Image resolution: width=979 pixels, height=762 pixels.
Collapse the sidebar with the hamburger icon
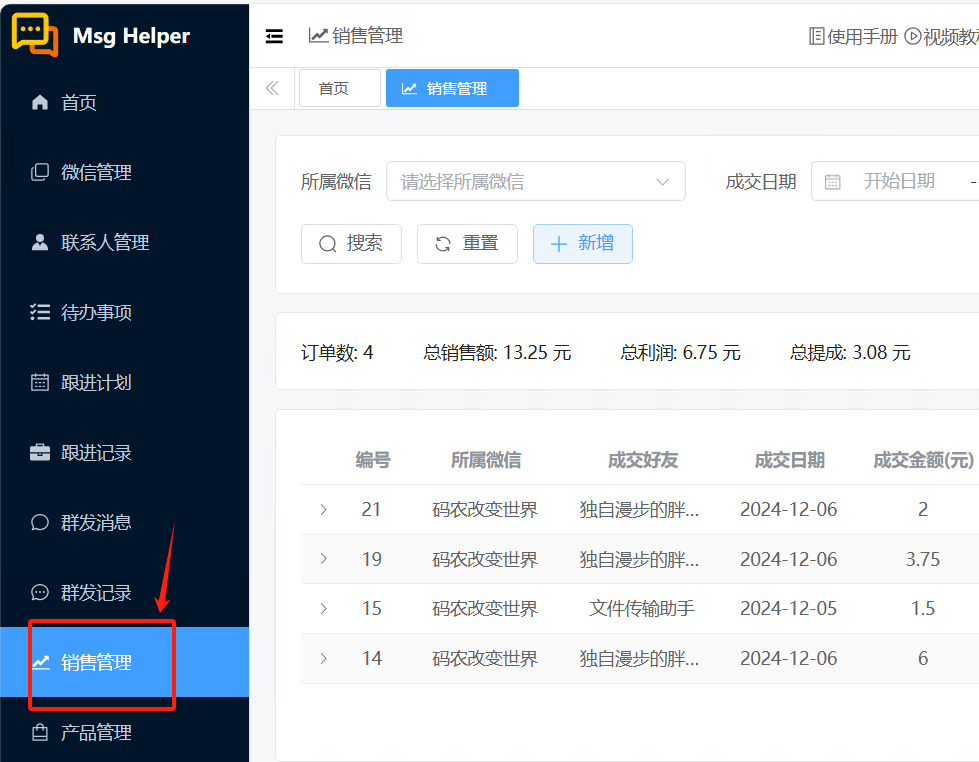[x=274, y=36]
